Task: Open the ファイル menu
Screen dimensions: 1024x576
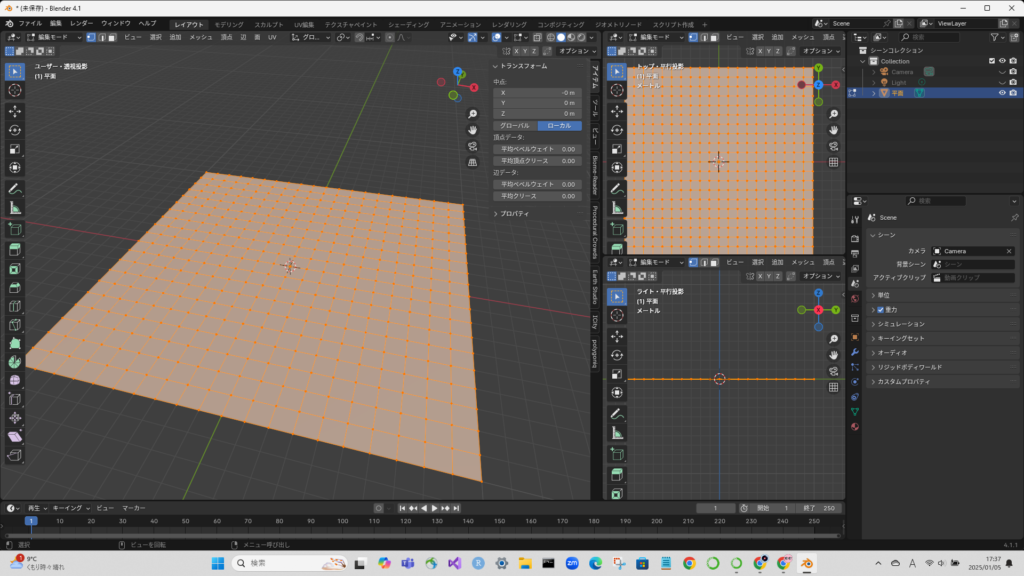Action: (x=30, y=23)
